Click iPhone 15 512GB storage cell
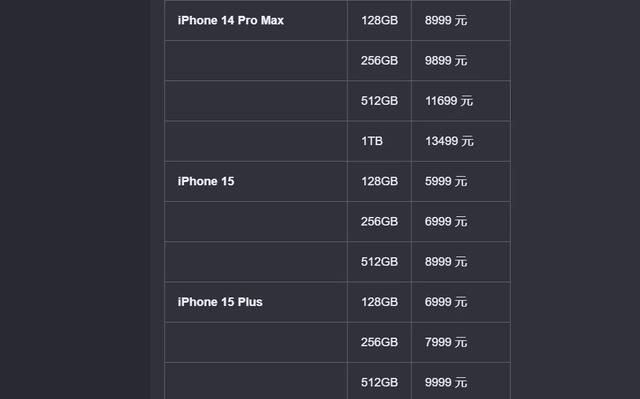Image resolution: width=640 pixels, height=399 pixels. [x=379, y=262]
